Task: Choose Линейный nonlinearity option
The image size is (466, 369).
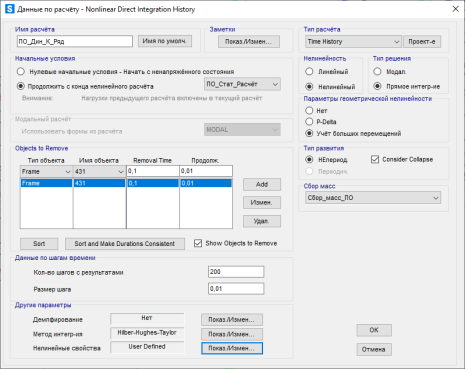Action: click(x=309, y=72)
